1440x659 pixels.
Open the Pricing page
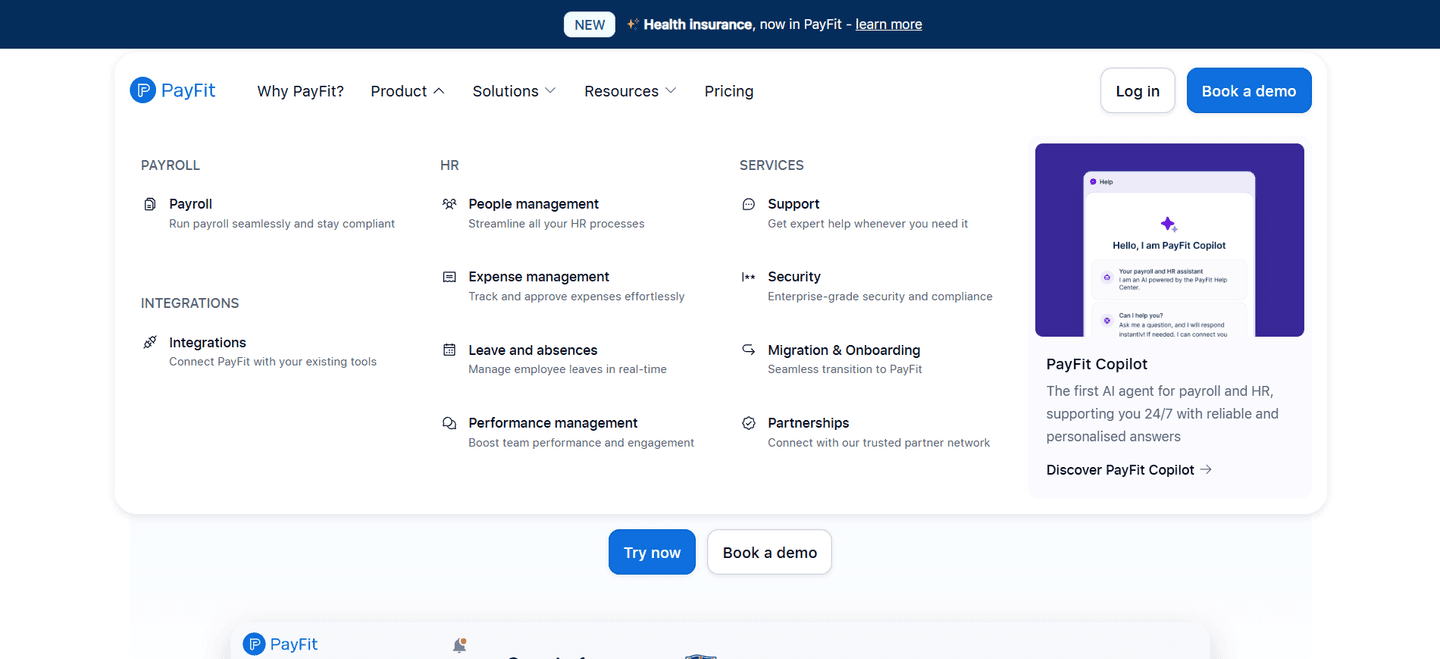pyautogui.click(x=729, y=91)
